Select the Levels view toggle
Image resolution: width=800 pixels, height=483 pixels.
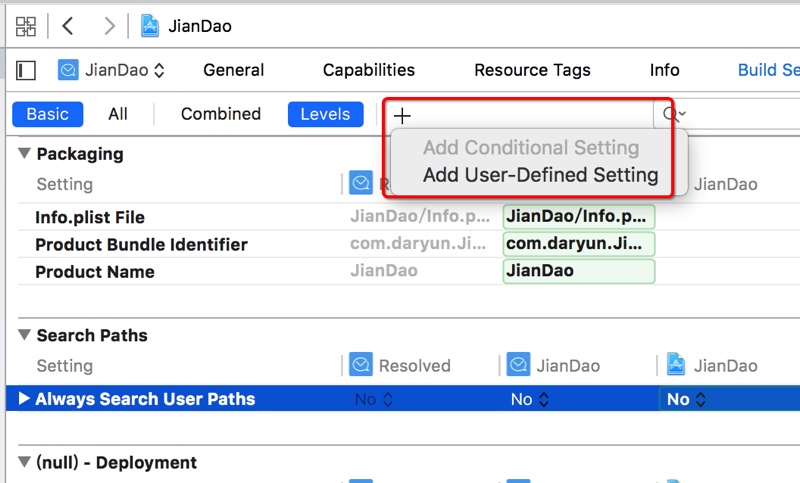(x=325, y=114)
